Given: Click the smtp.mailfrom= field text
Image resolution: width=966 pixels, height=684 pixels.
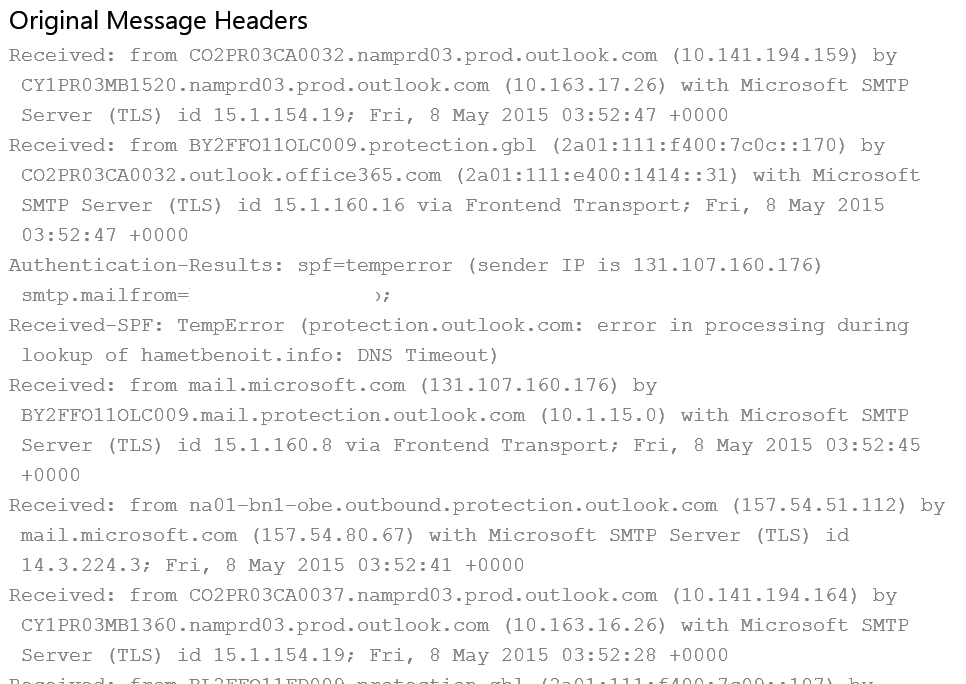Looking at the screenshot, I should (105, 295).
